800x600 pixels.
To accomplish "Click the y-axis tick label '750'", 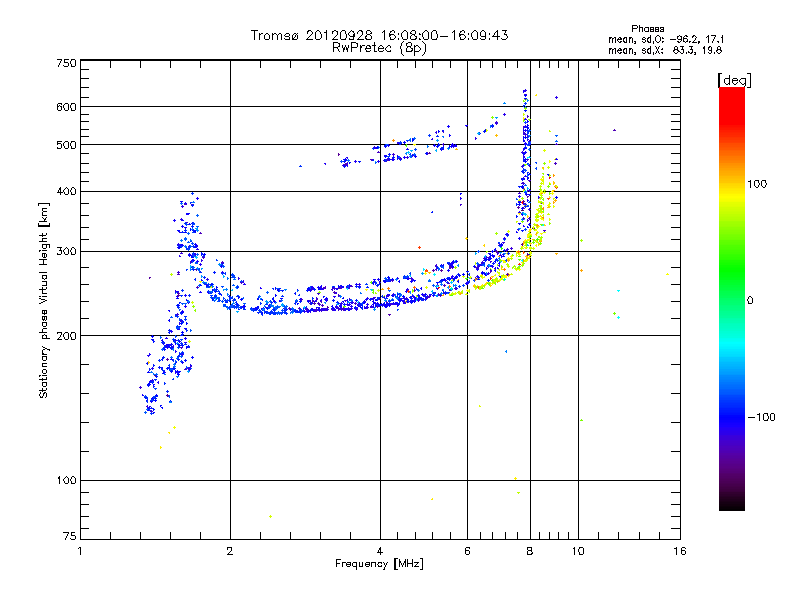I will [x=66, y=63].
